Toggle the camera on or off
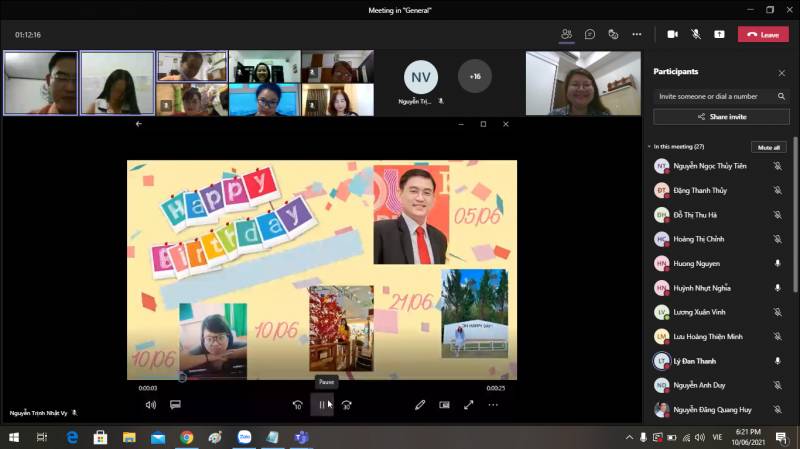 (x=672, y=34)
